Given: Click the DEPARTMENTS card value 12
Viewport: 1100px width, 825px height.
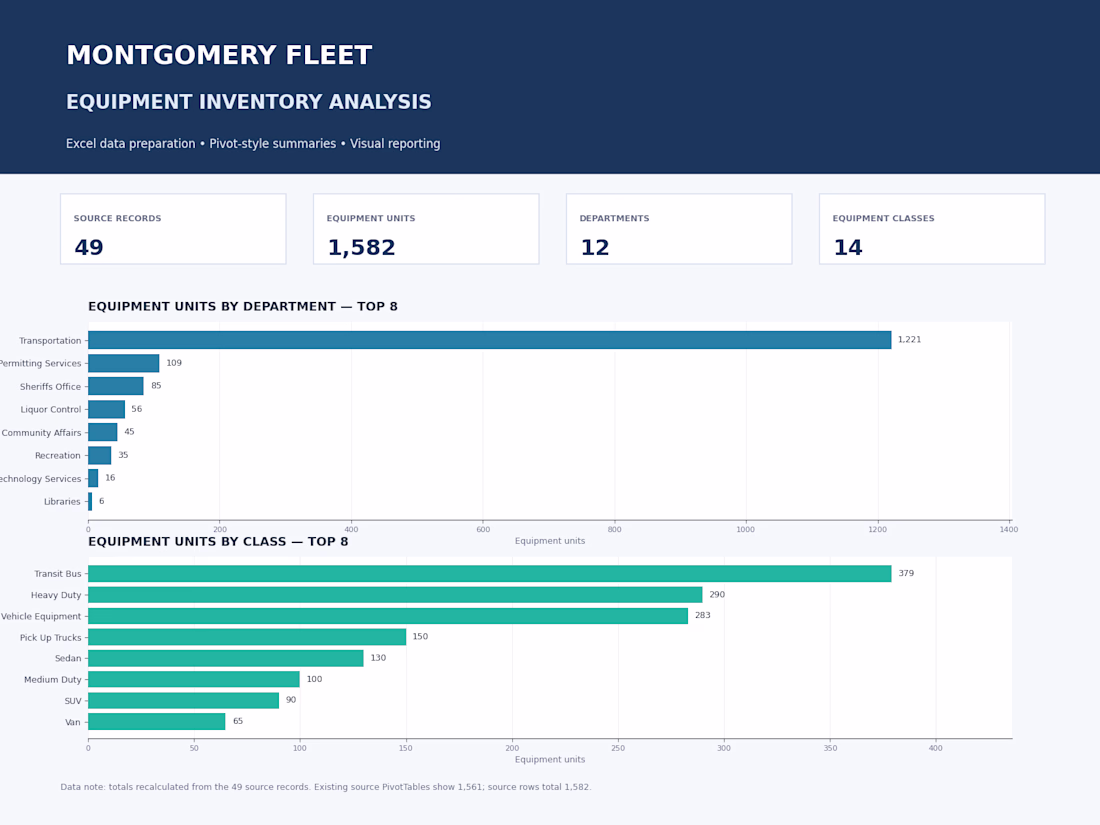Looking at the screenshot, I should 594,248.
